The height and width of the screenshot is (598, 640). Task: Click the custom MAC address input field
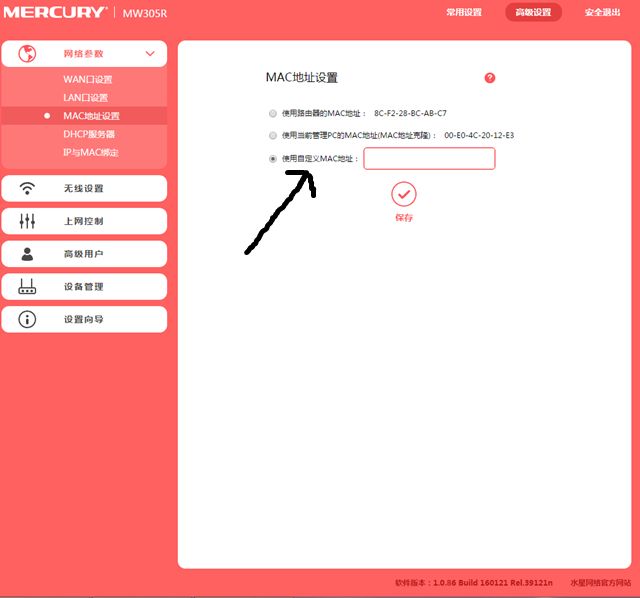pyautogui.click(x=429, y=158)
